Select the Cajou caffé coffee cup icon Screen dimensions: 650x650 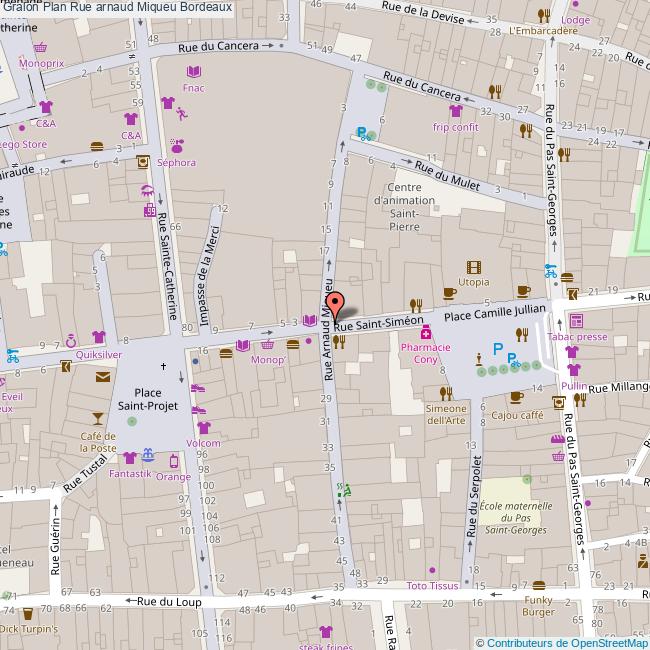click(516, 396)
